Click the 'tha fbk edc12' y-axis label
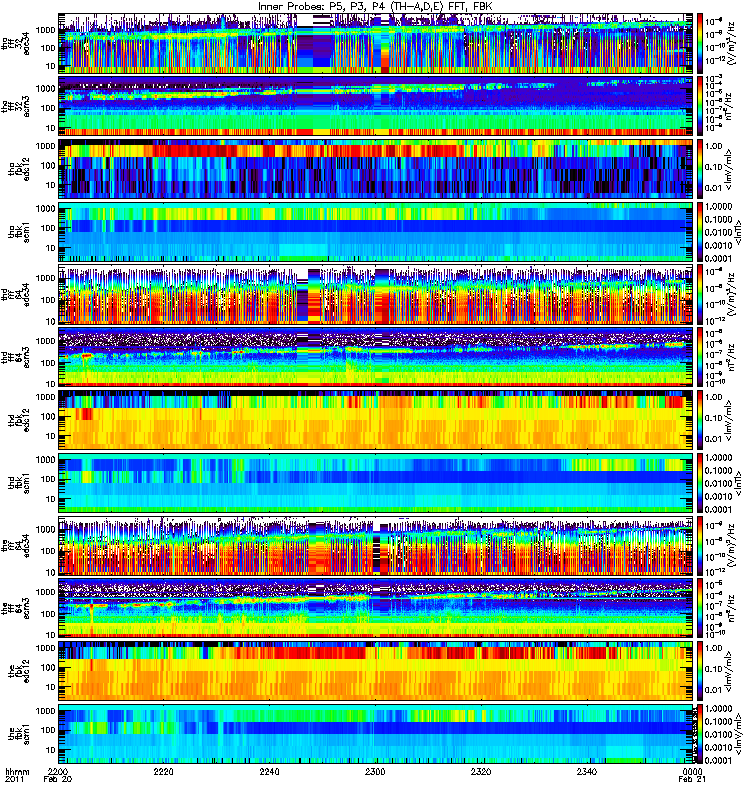Screen dimensions: 750x800 tap(18, 169)
